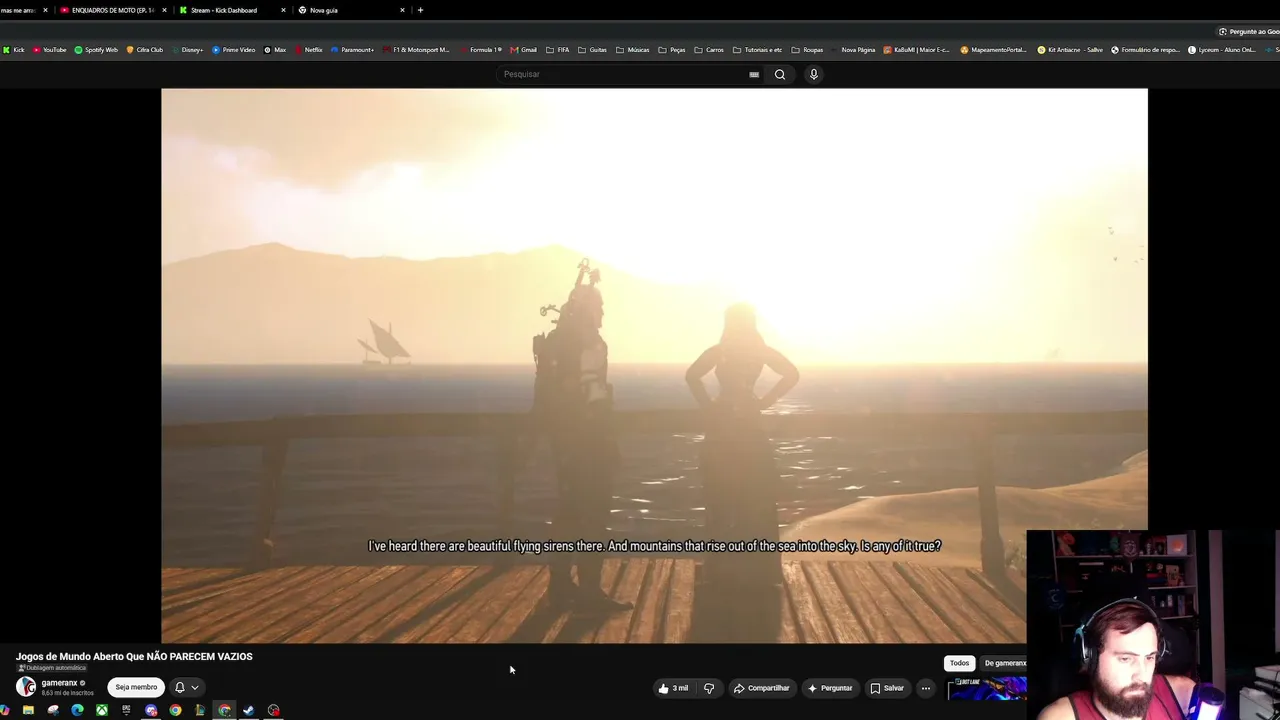Expand the Guitas bookmarks folder
The image size is (1280, 720).
[593, 50]
